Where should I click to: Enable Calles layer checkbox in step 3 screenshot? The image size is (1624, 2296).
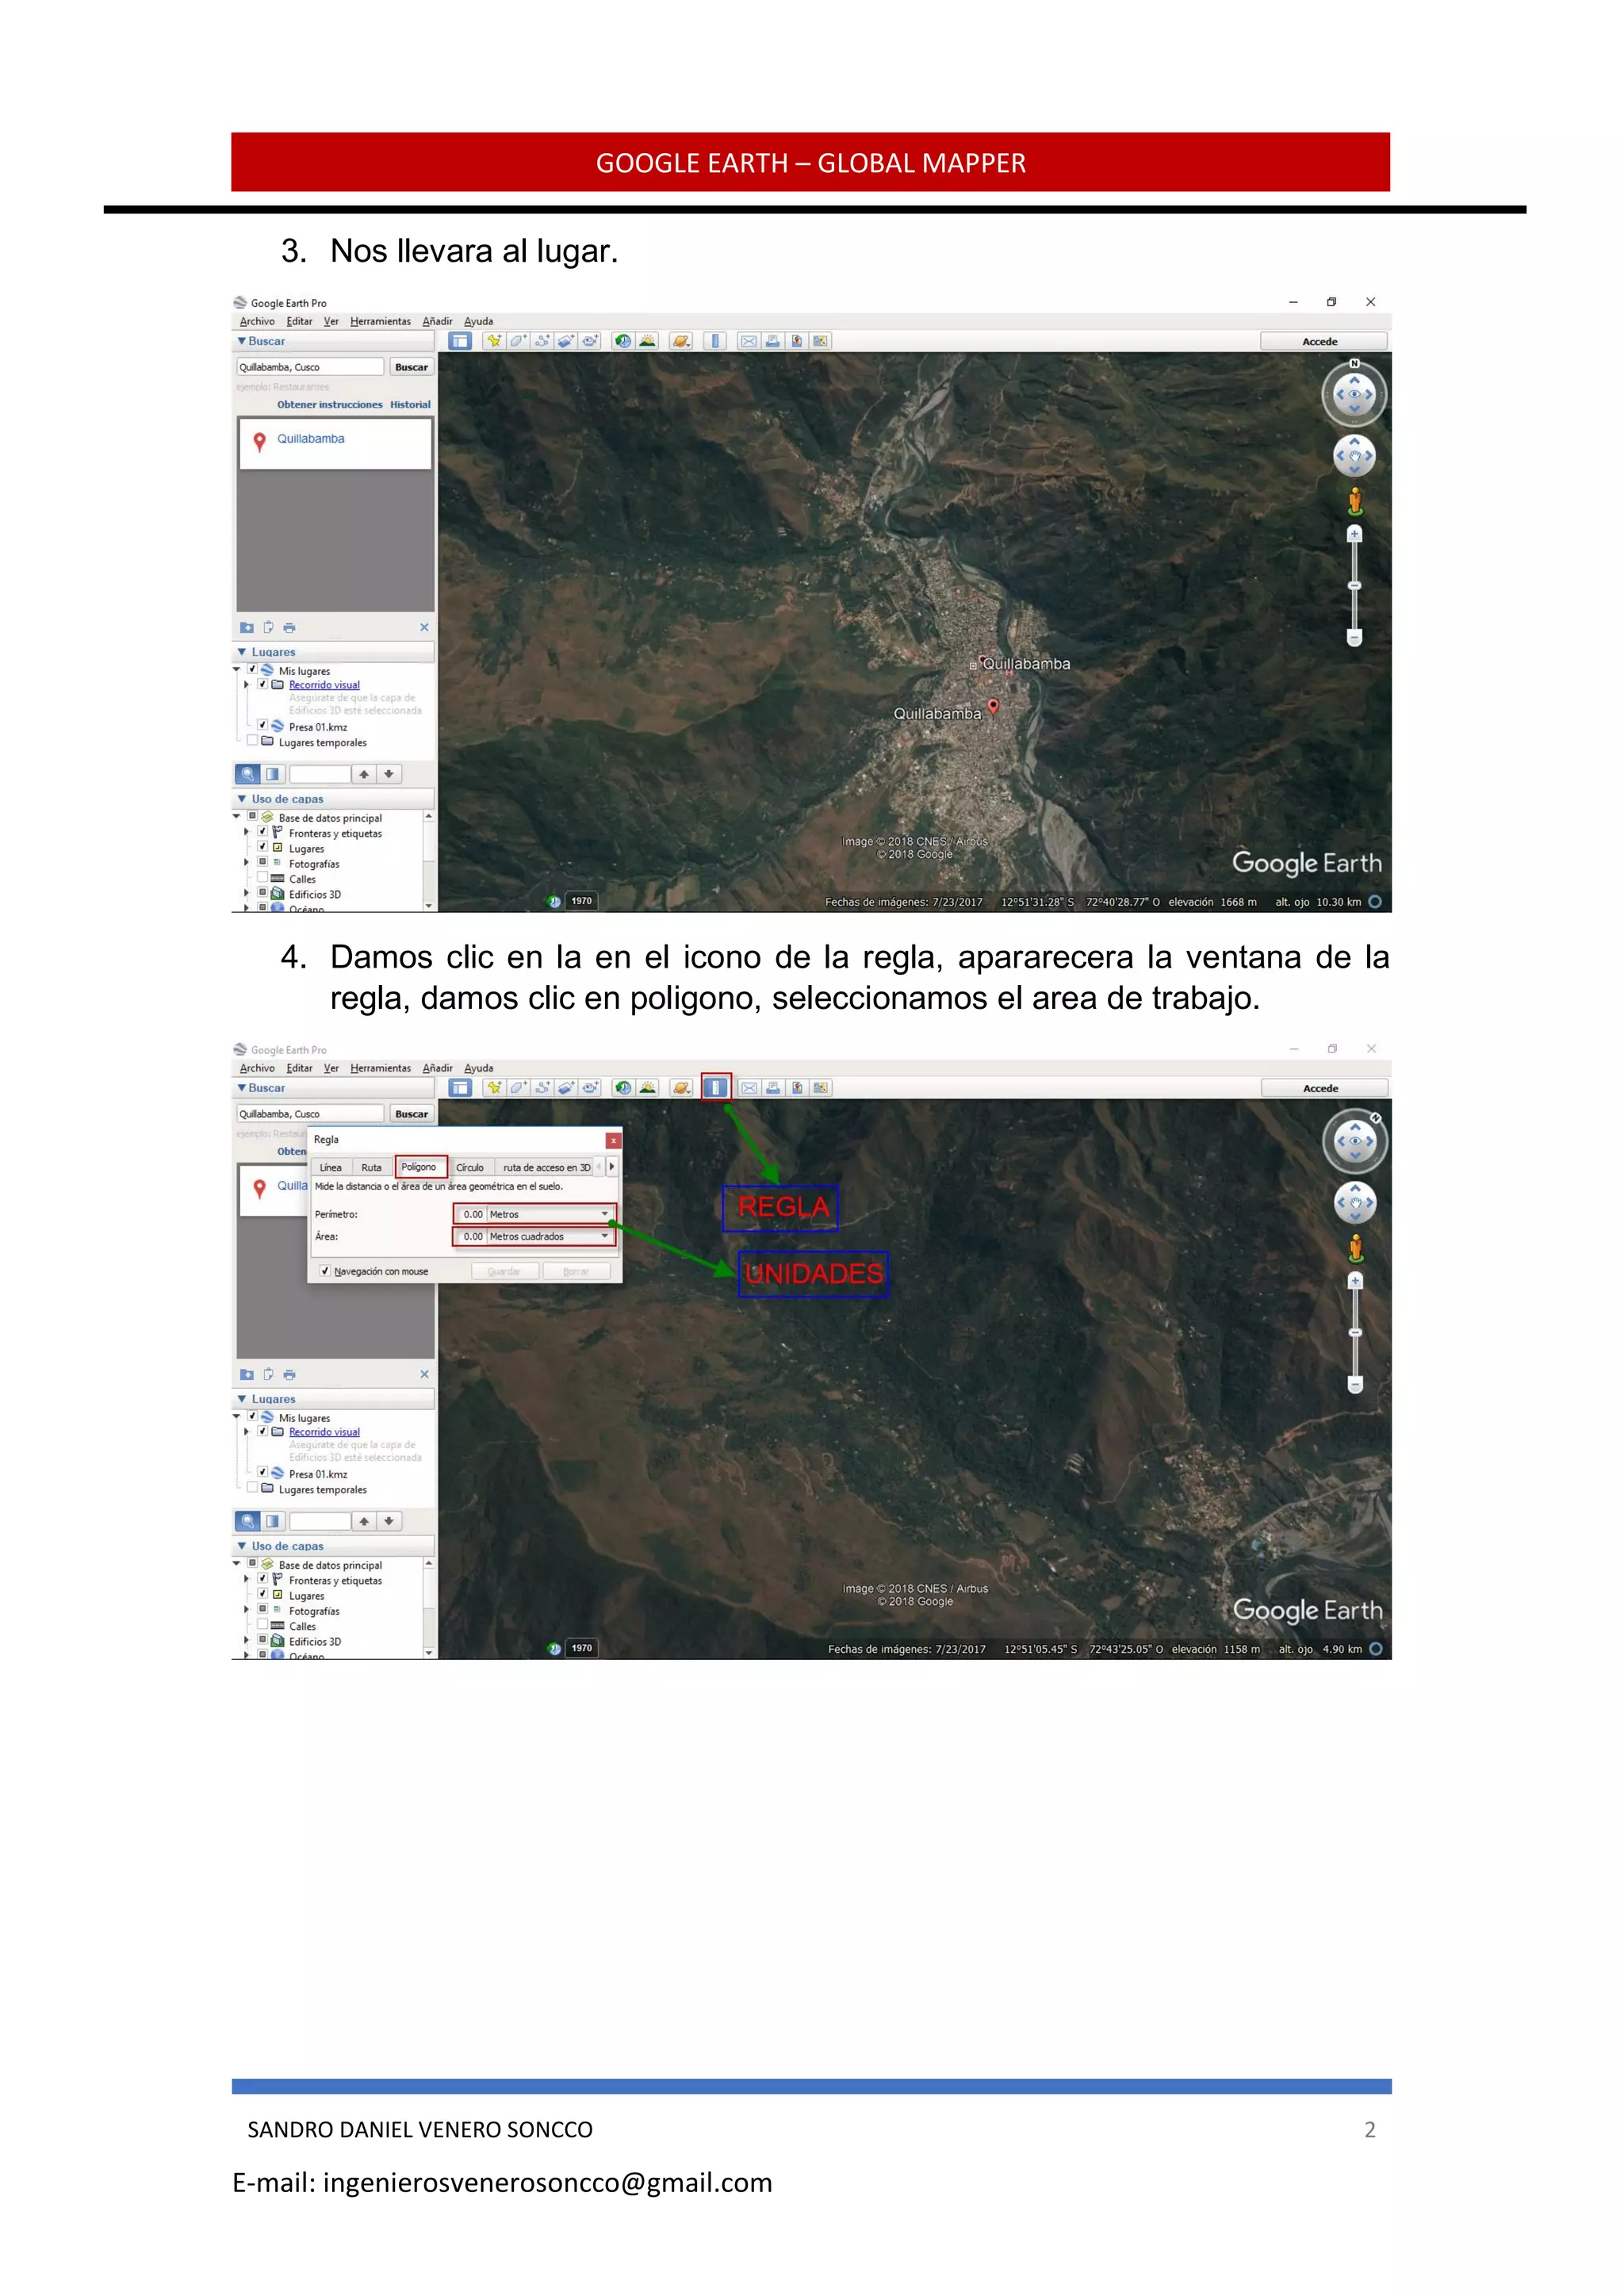pos(263,878)
